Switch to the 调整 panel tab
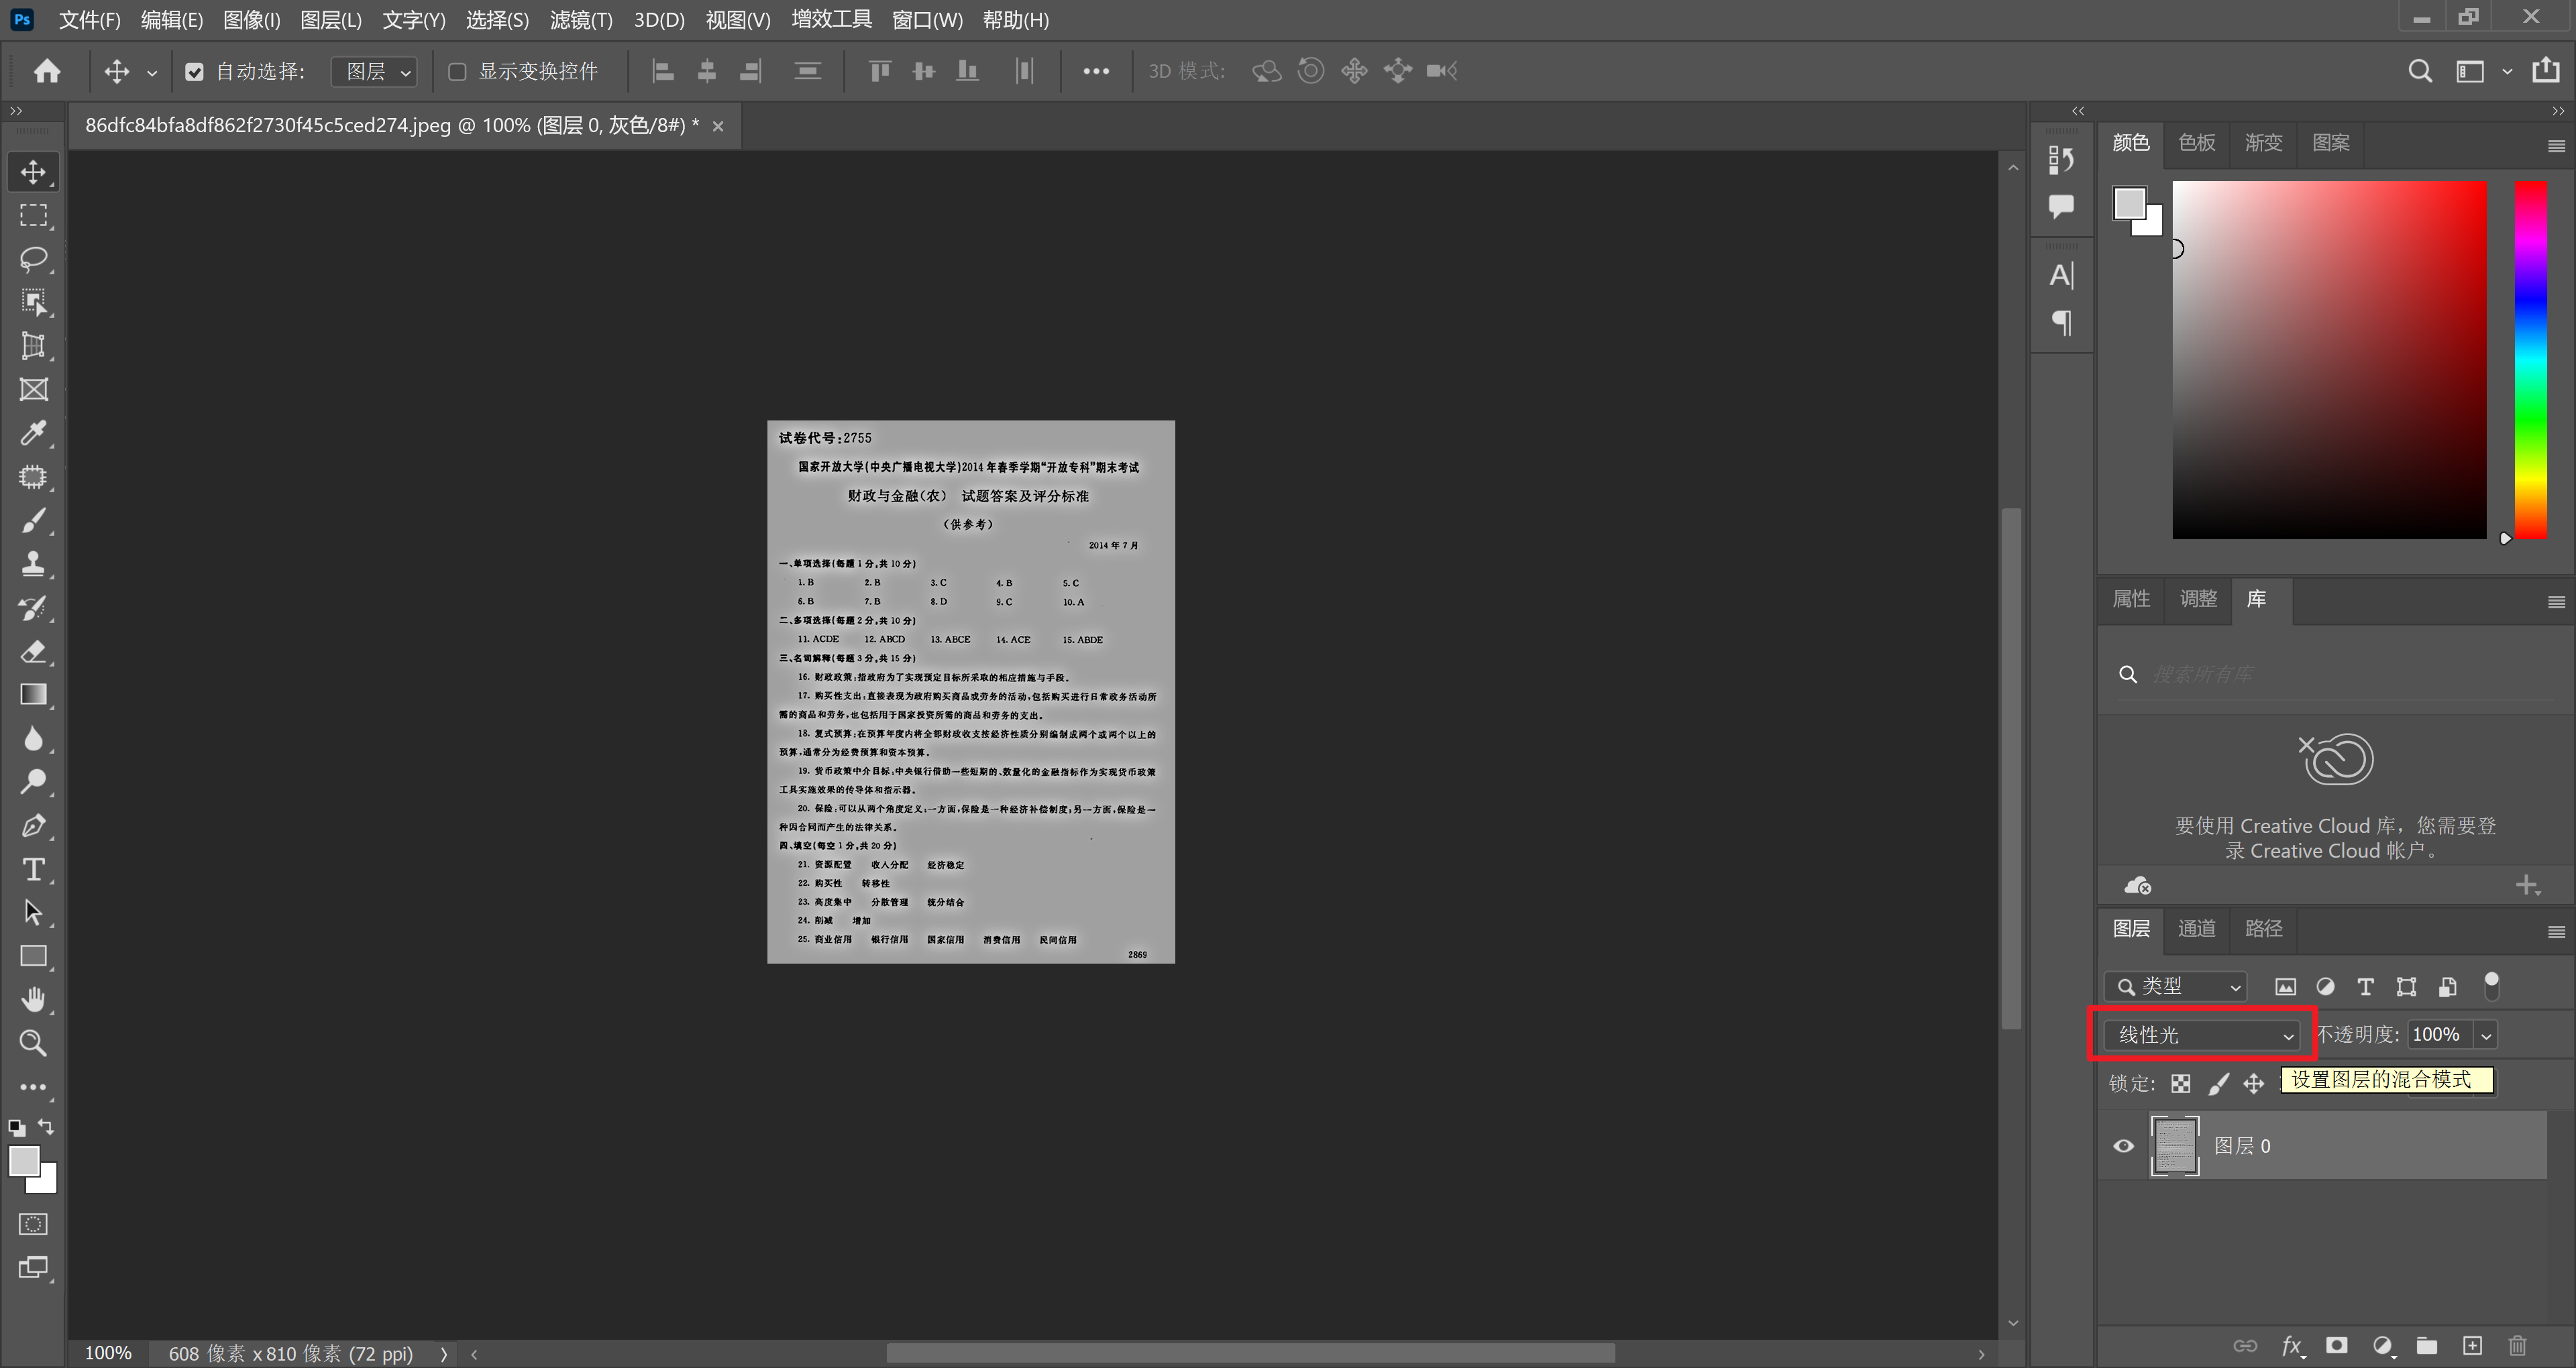 click(2198, 599)
